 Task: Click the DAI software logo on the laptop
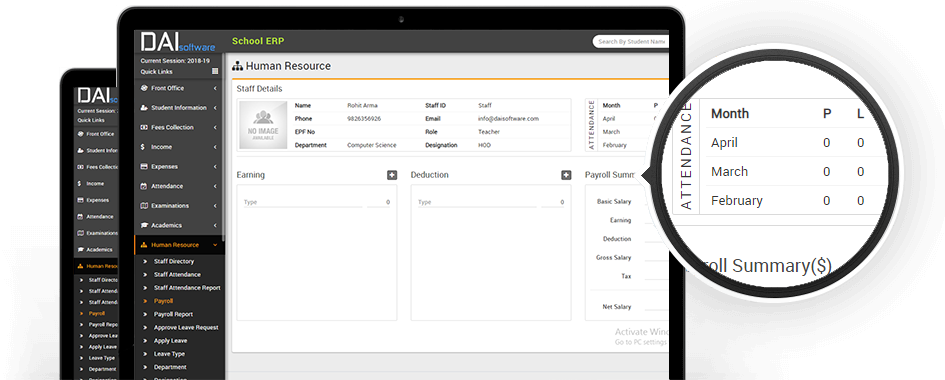pos(177,42)
